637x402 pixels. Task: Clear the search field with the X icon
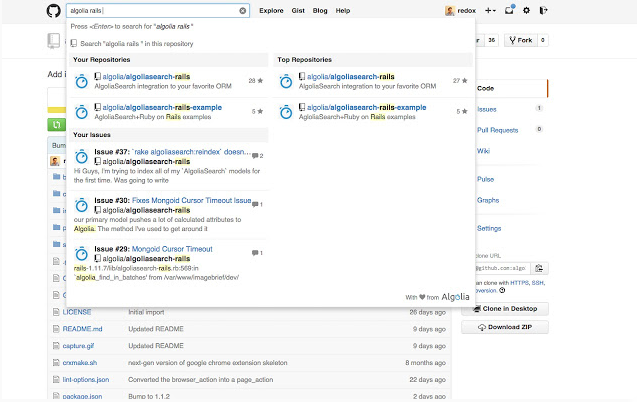243,11
